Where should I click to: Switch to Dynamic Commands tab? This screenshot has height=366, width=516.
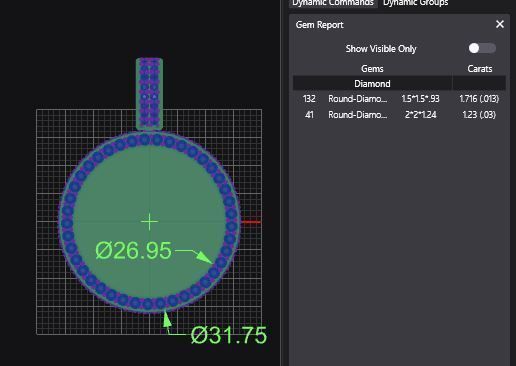point(333,3)
